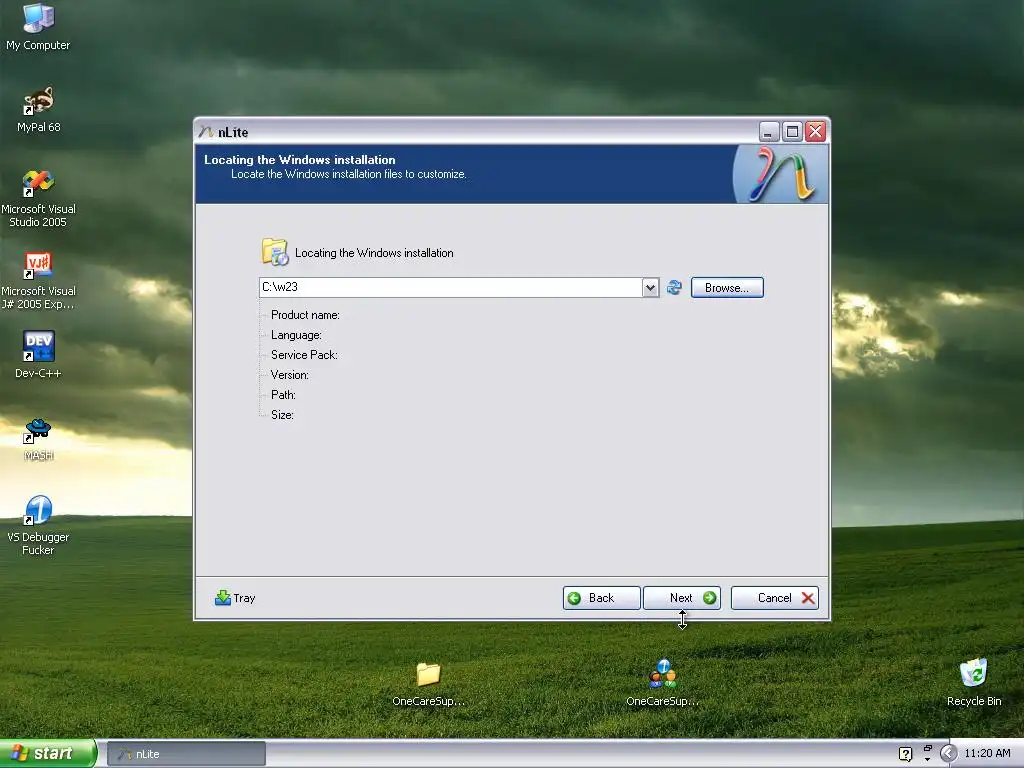The width and height of the screenshot is (1024, 768).
Task: Click the Product name: label
Action: coord(305,315)
